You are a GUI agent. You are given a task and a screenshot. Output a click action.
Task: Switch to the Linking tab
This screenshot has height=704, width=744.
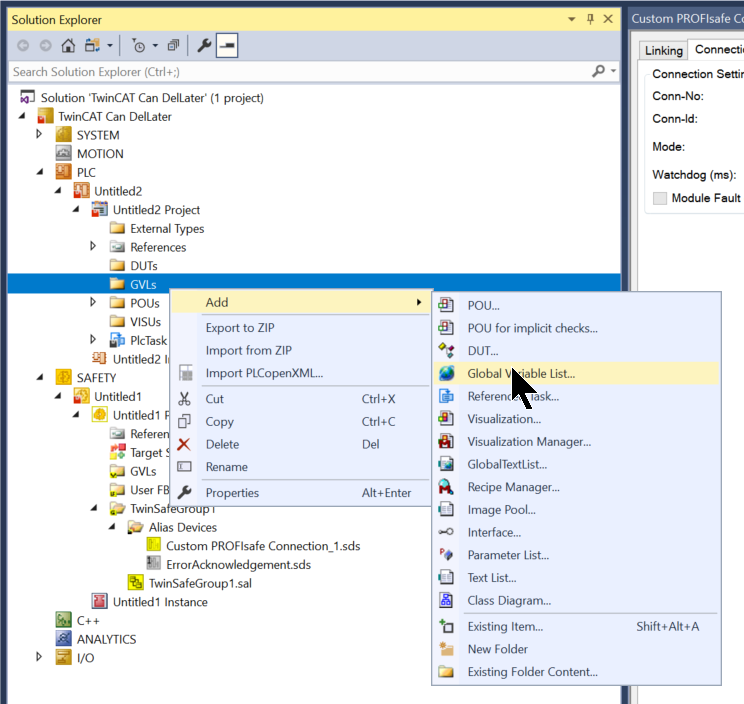[663, 50]
